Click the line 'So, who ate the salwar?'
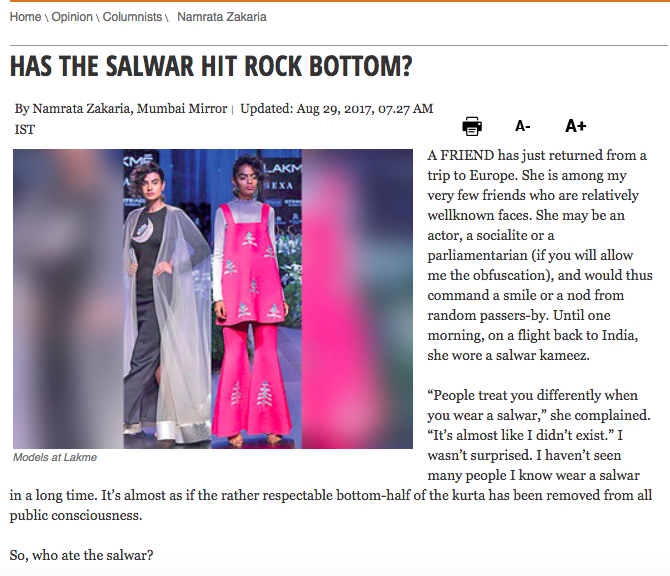This screenshot has width=670, height=576. pos(81,555)
